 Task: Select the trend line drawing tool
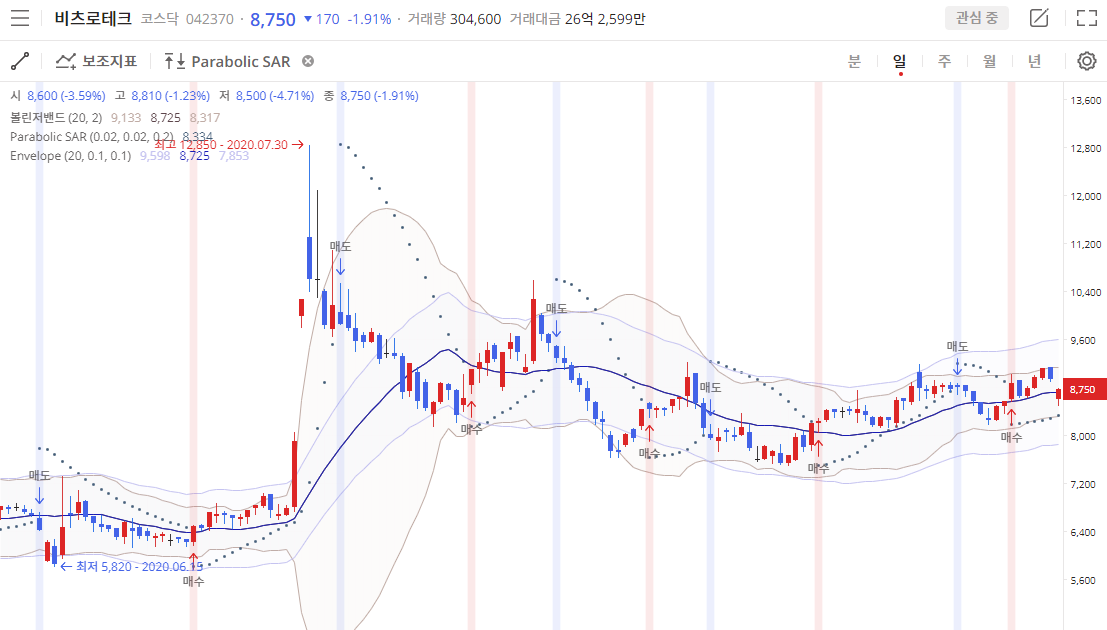pyautogui.click(x=20, y=61)
